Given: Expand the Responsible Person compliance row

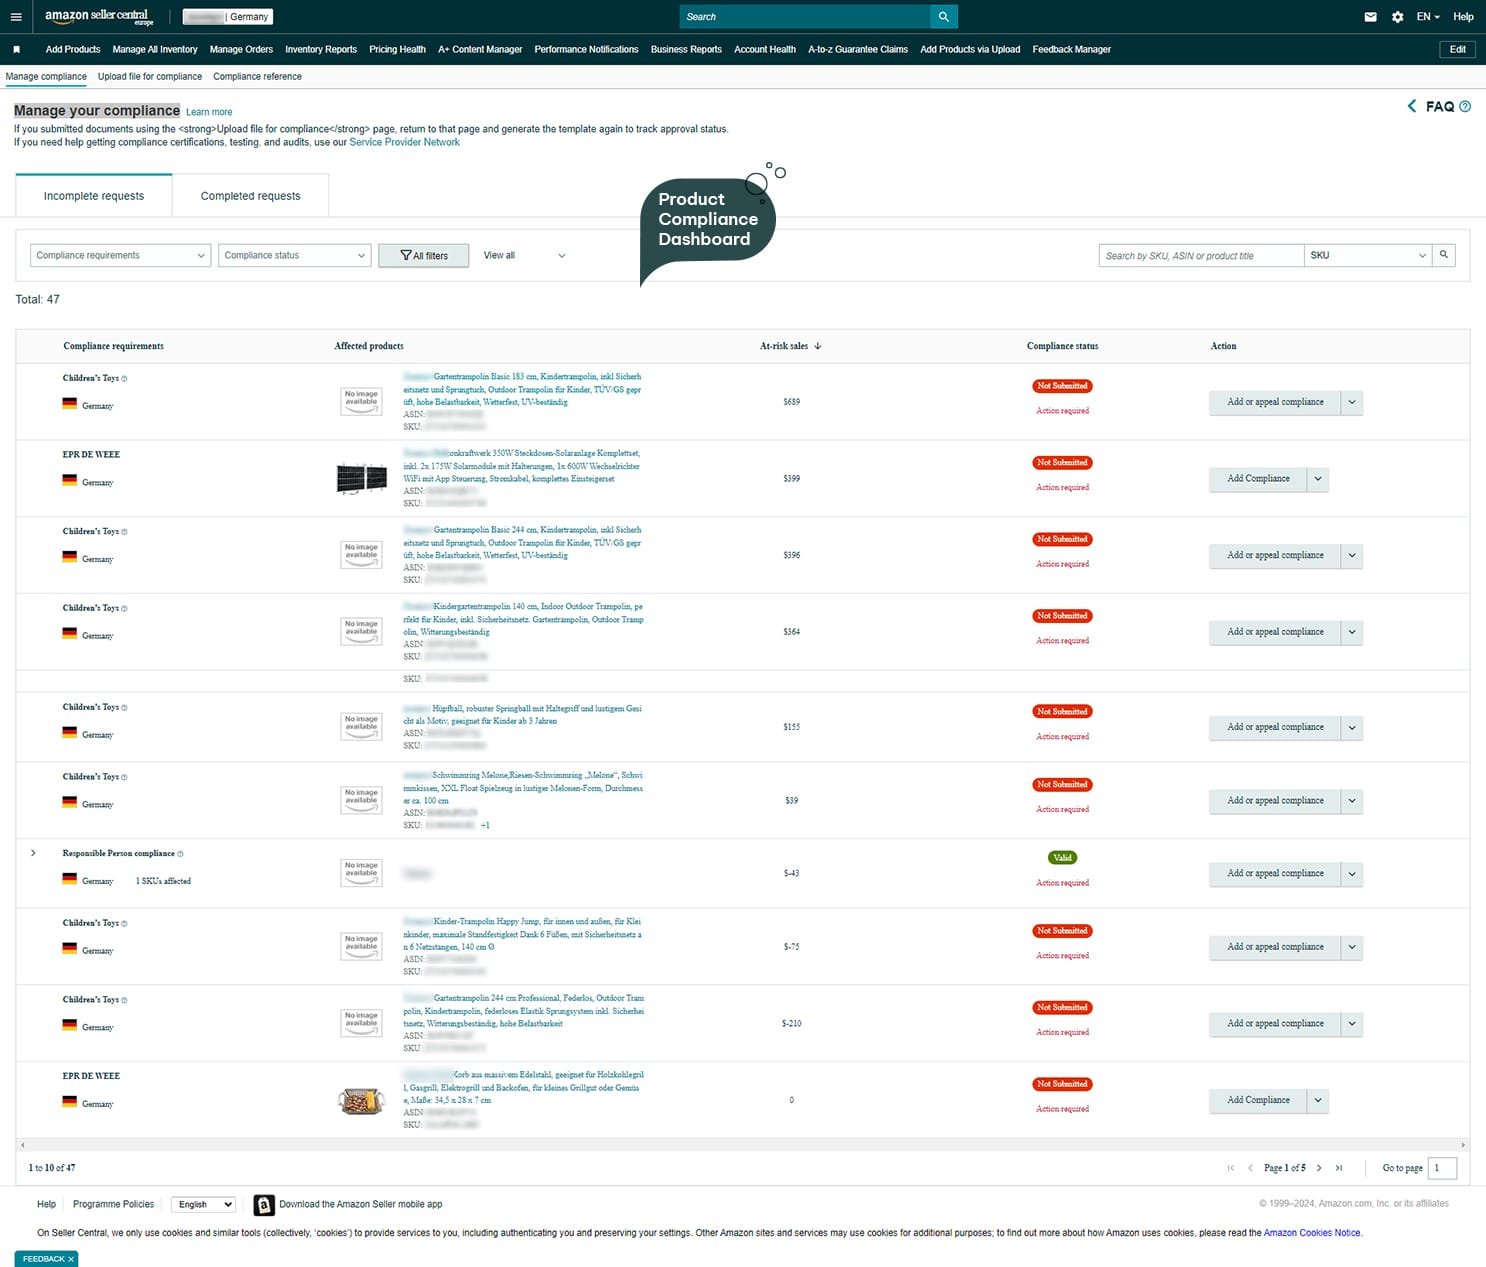Looking at the screenshot, I should (33, 853).
